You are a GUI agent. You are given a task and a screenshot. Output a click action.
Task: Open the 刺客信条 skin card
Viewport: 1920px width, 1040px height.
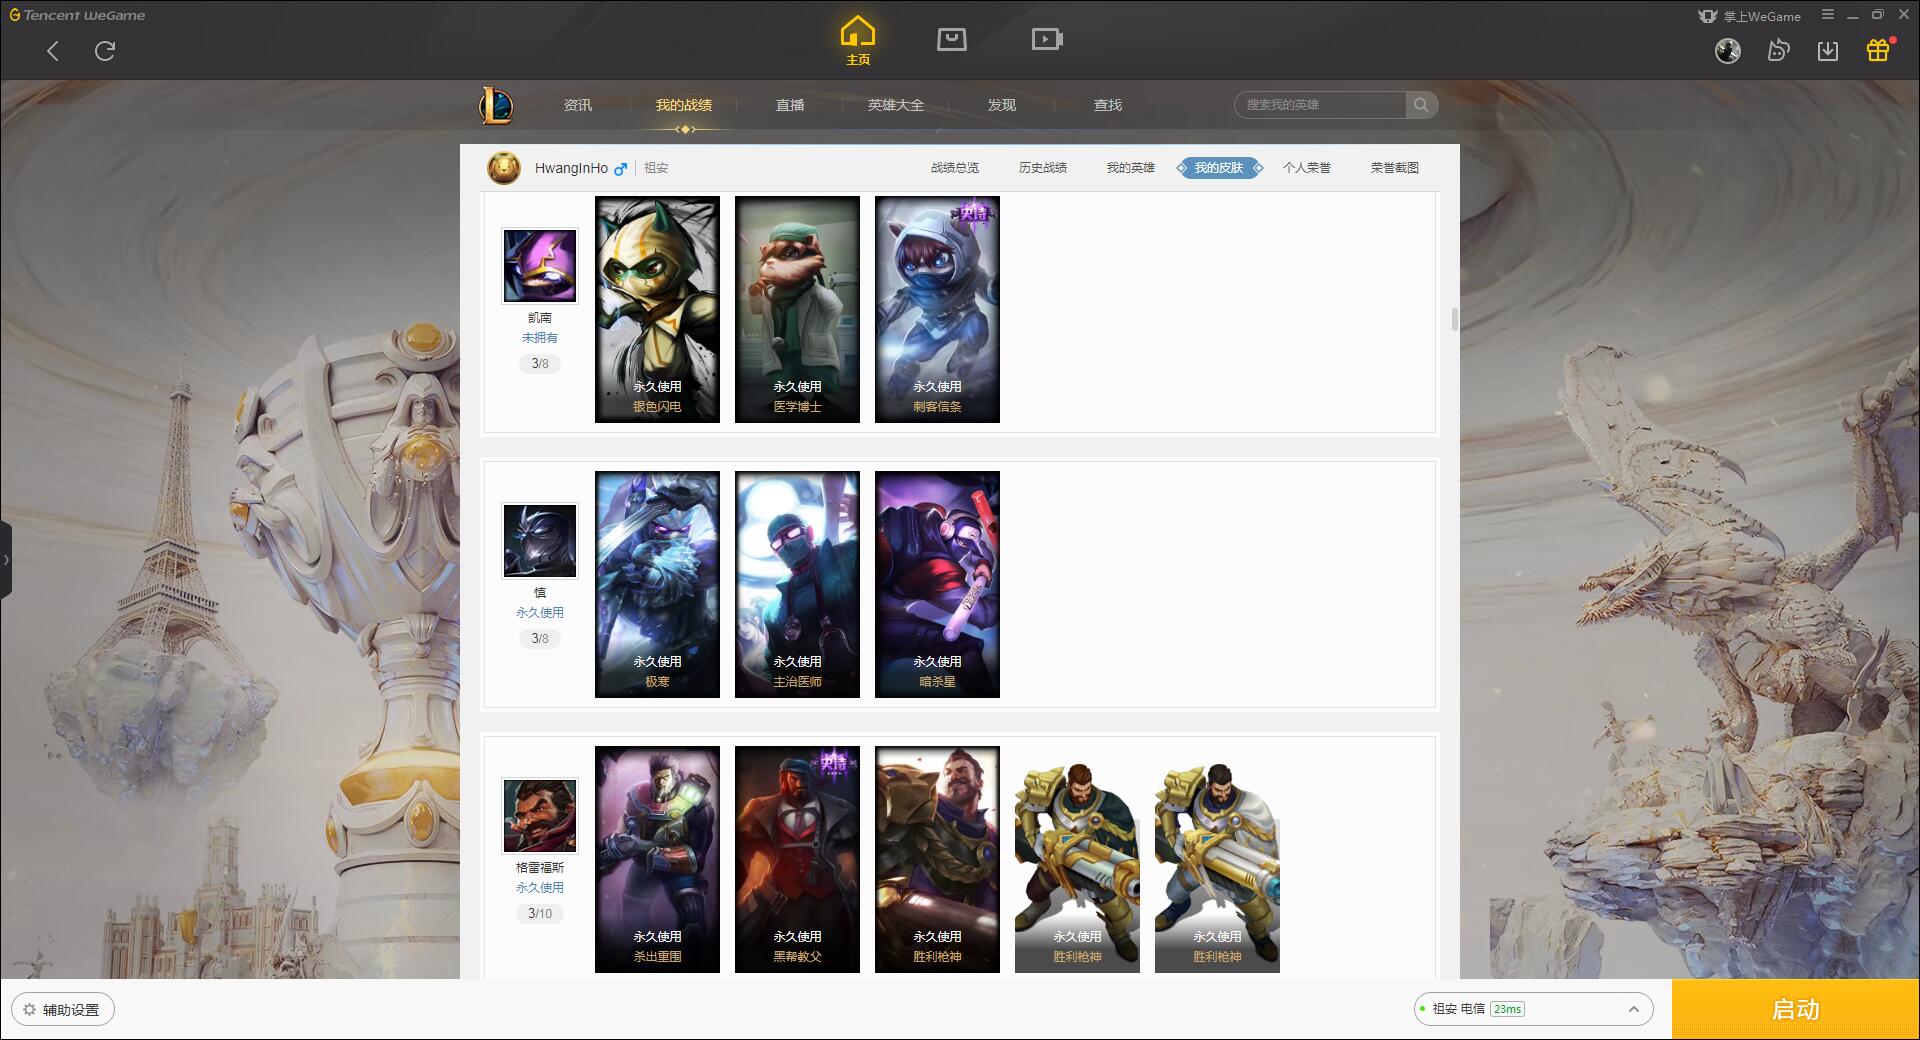[x=937, y=309]
